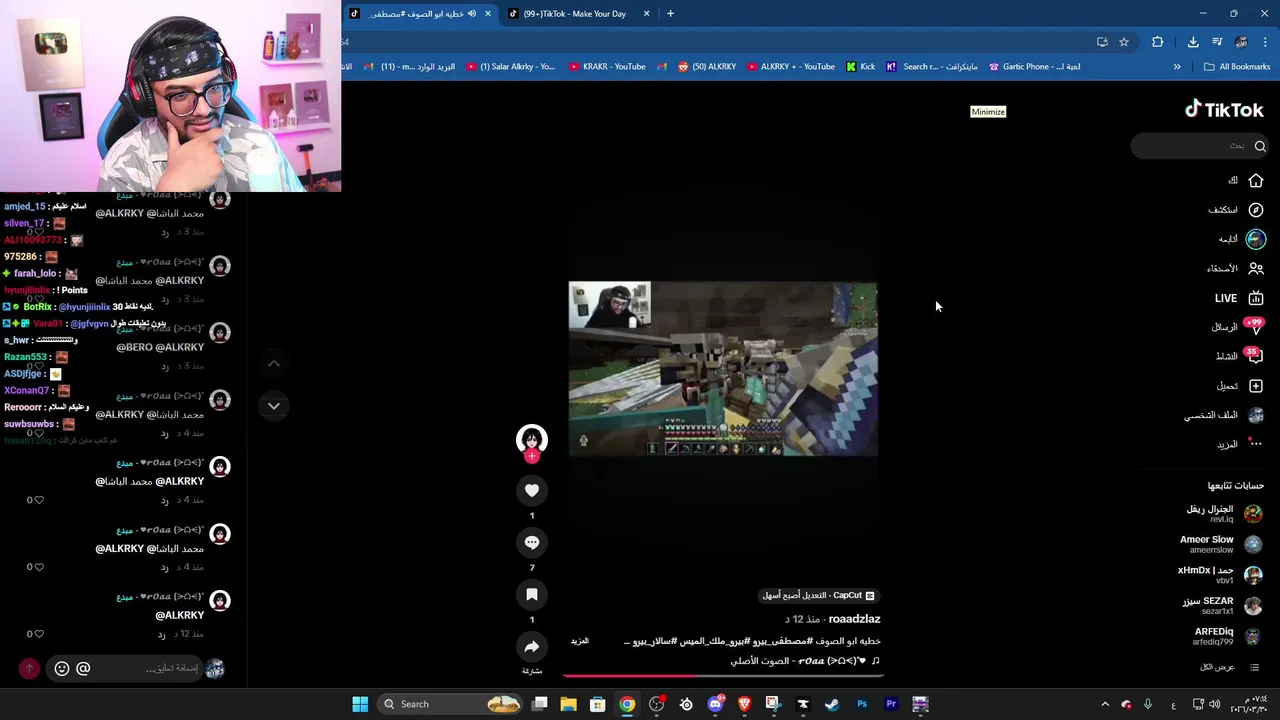Click the search magnifier icon in TikTok
The width and height of the screenshot is (1280, 720).
pyautogui.click(x=1260, y=146)
